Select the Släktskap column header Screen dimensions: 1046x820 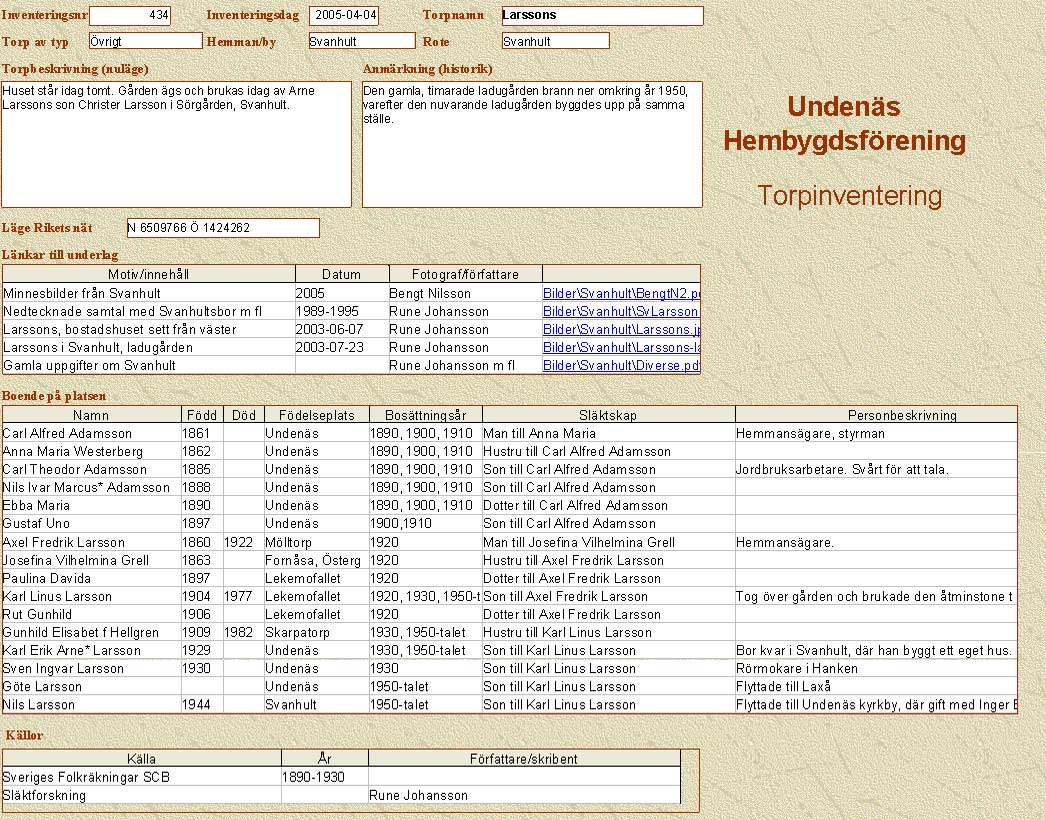click(608, 415)
